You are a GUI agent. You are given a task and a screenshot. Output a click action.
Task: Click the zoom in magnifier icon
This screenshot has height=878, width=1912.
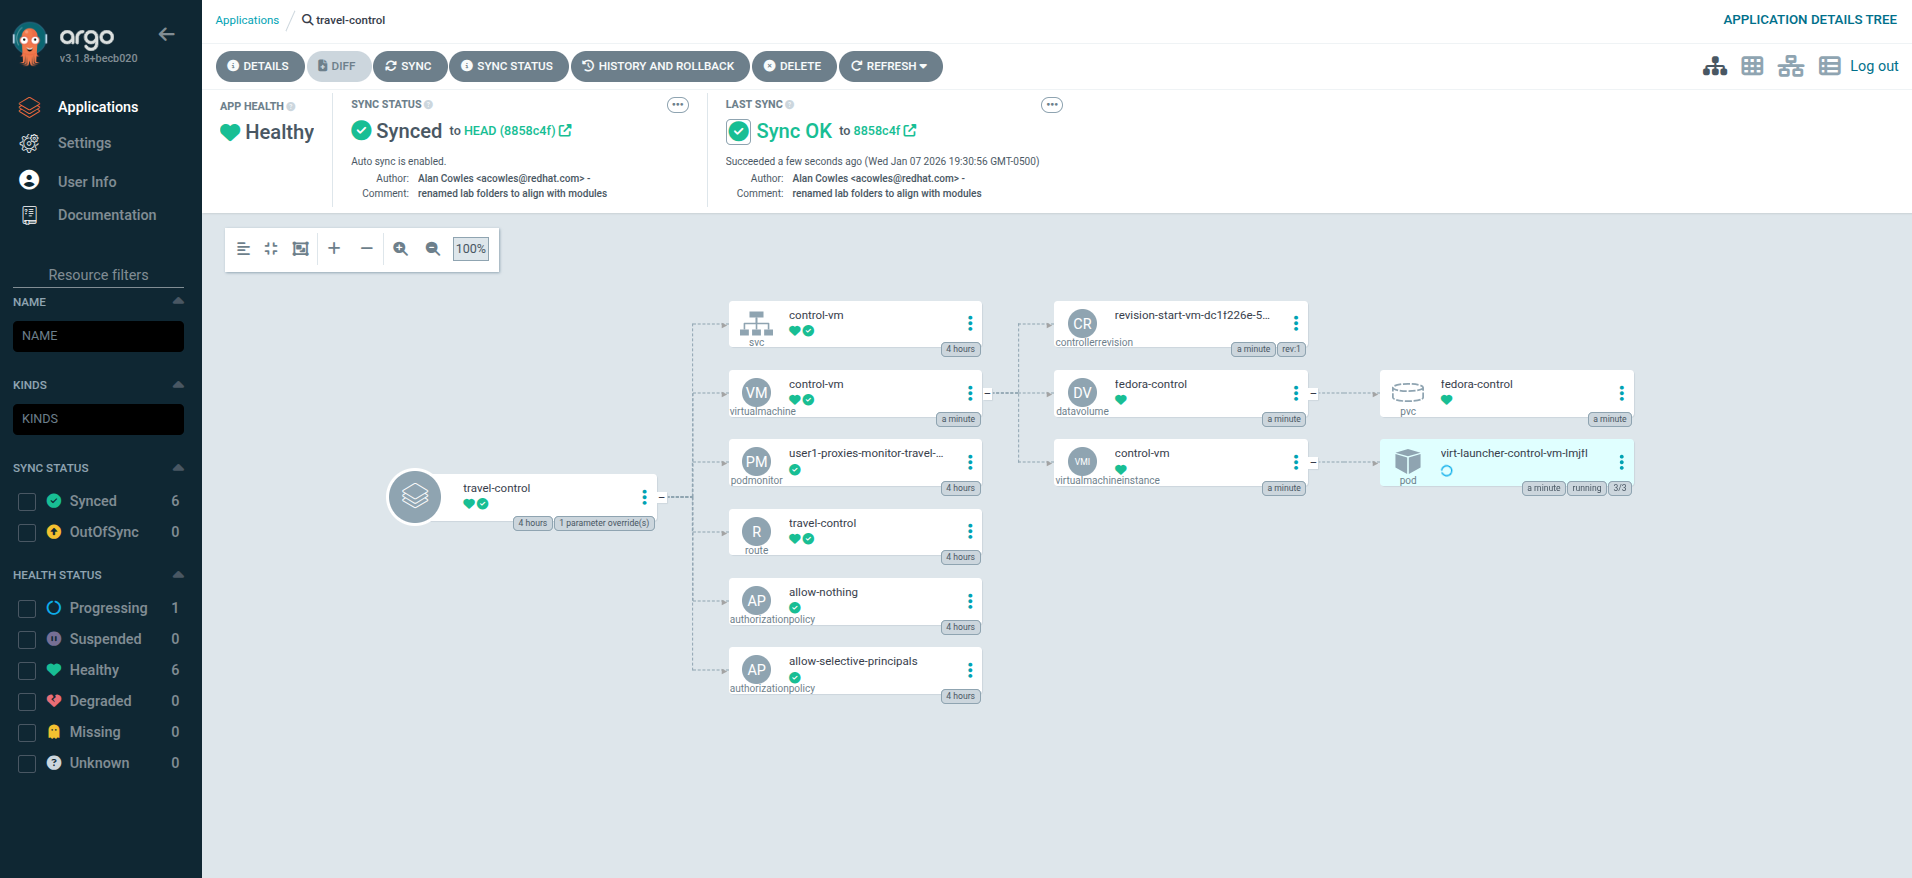[x=400, y=249]
